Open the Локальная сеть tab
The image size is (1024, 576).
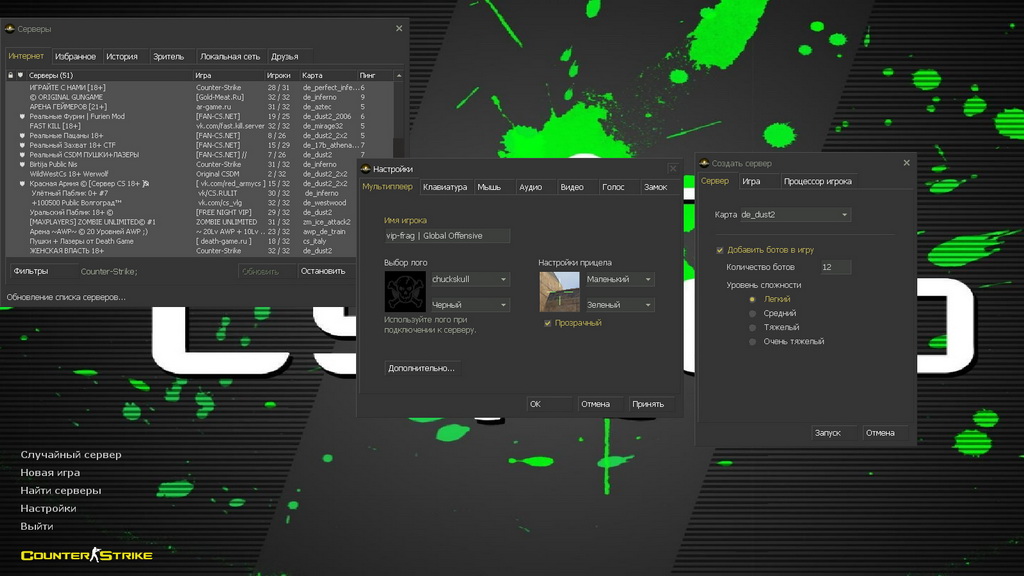tap(230, 57)
